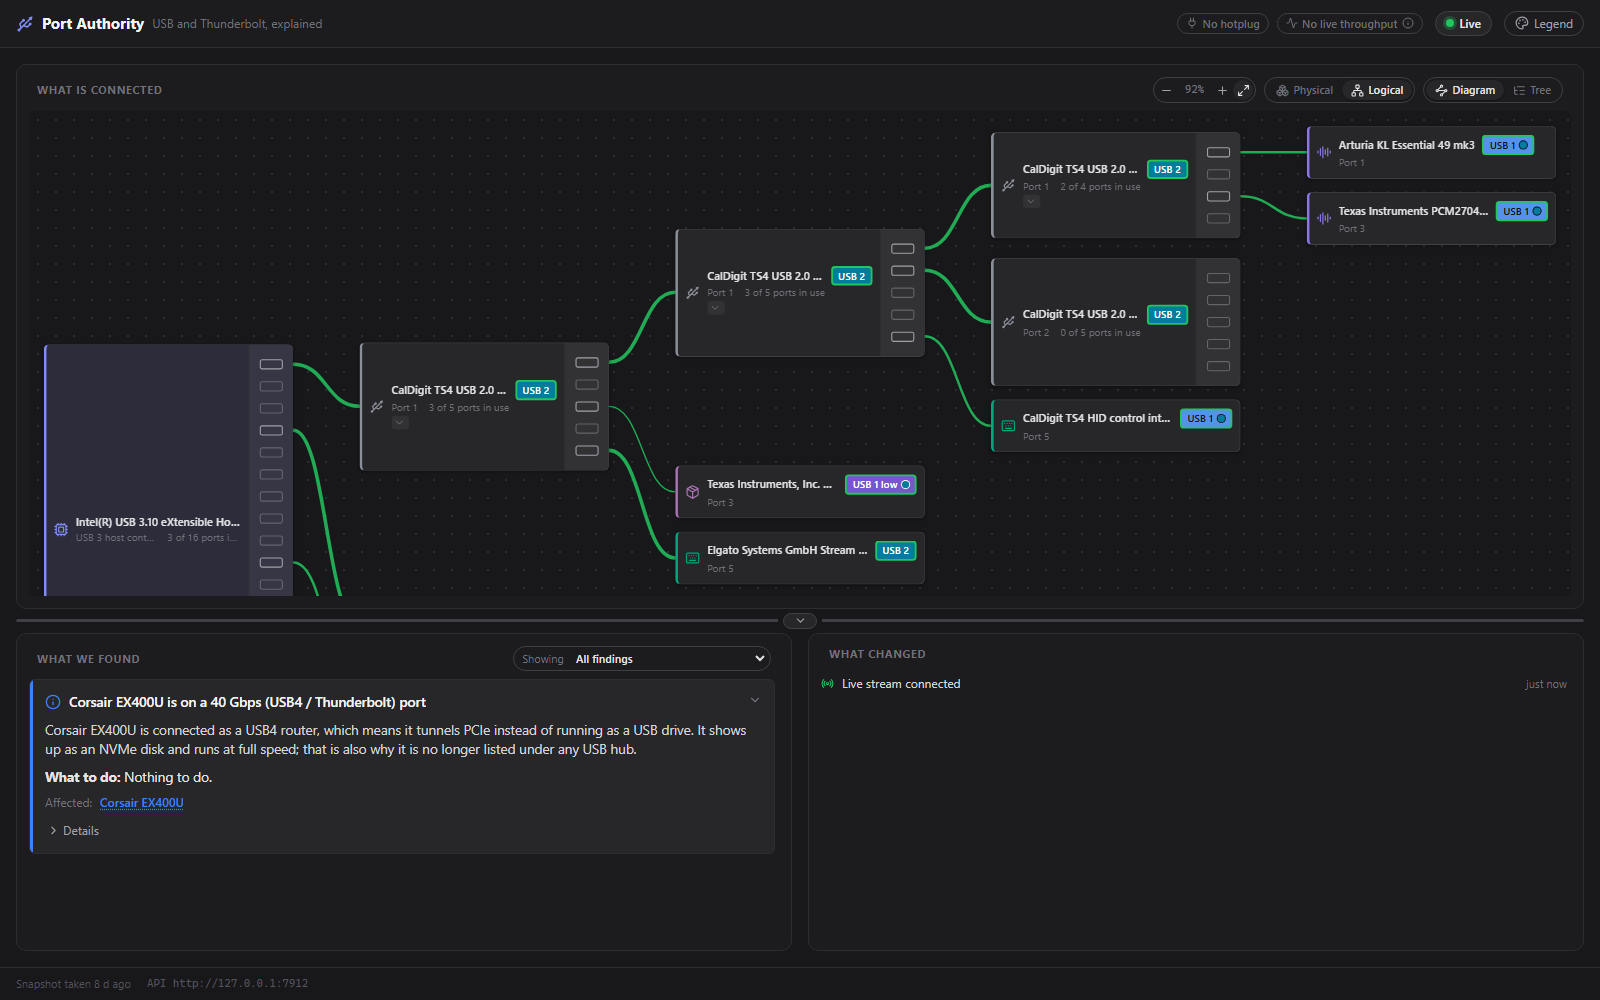
Task: Click the hub icon on the 2 of 4 ports CalDigit hub
Action: [1008, 185]
